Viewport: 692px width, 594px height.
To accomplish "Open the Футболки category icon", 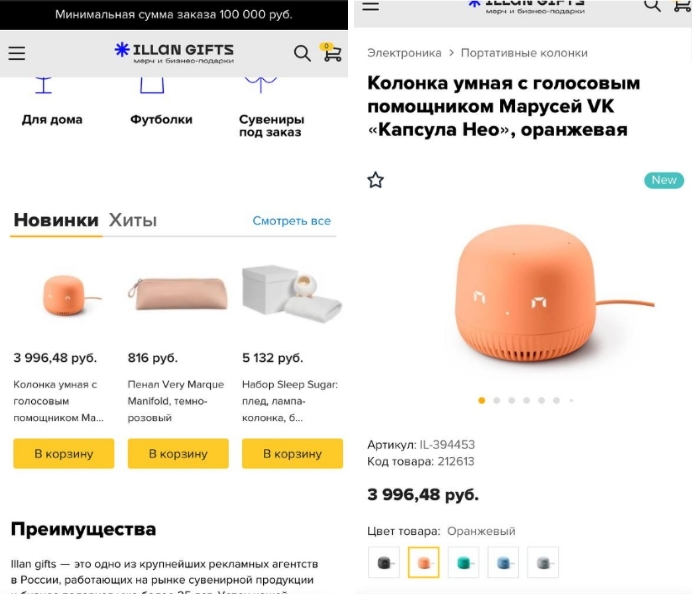I will click(x=152, y=85).
